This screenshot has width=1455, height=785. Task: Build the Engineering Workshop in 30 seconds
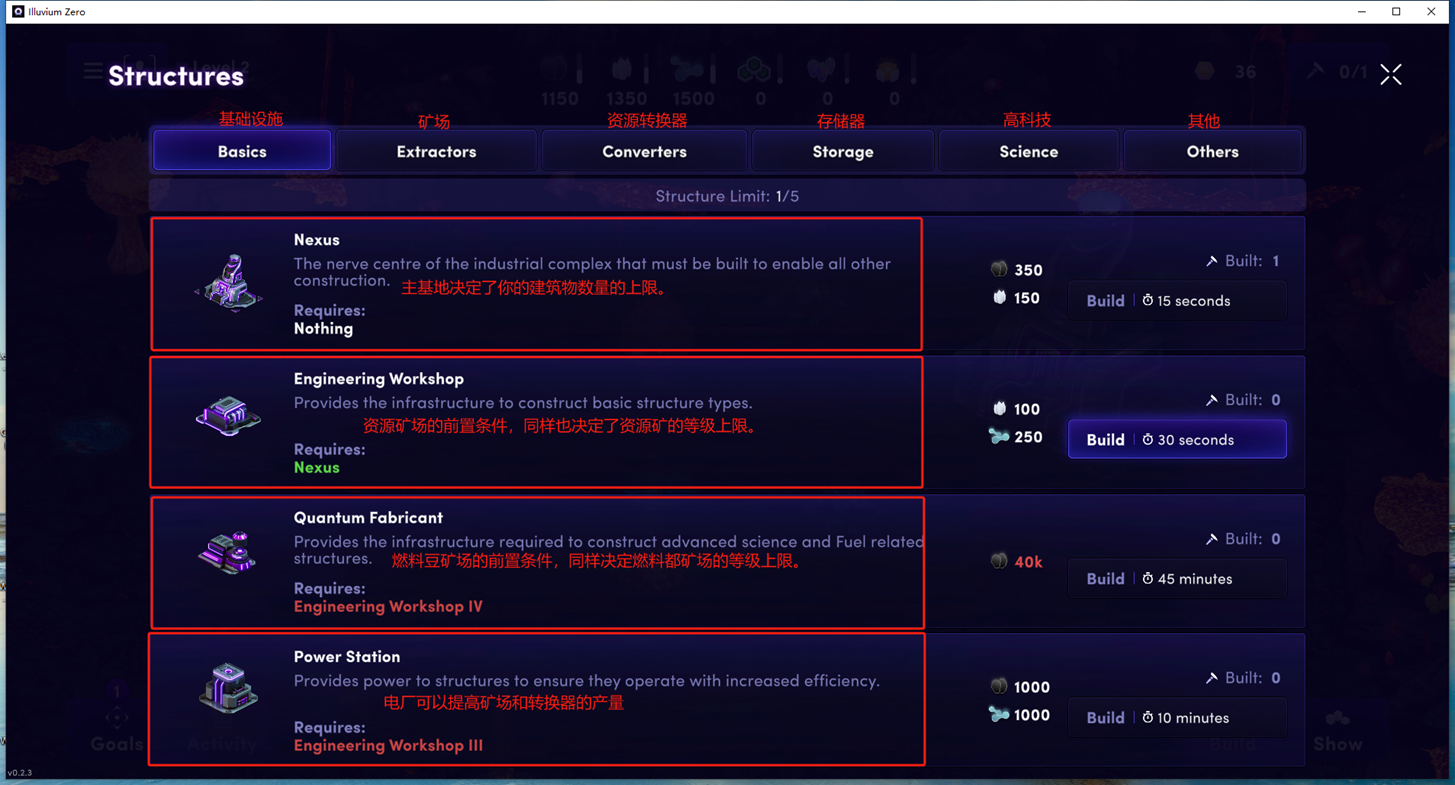1177,440
